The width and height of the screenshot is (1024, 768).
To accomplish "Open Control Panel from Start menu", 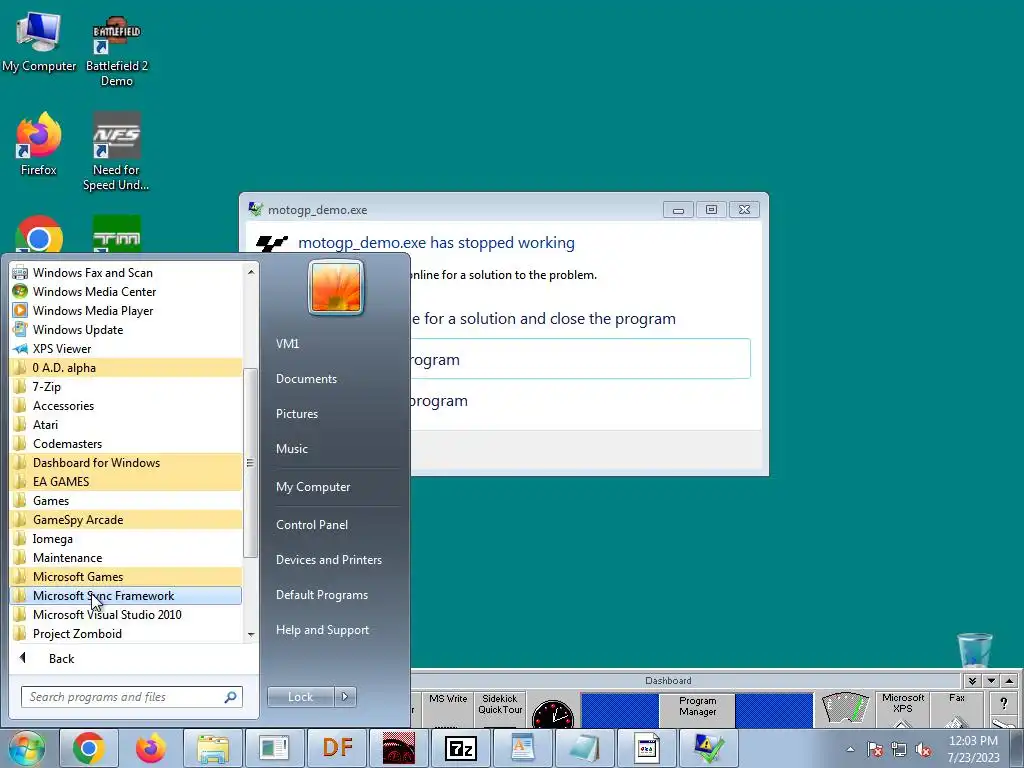I will click(x=312, y=525).
